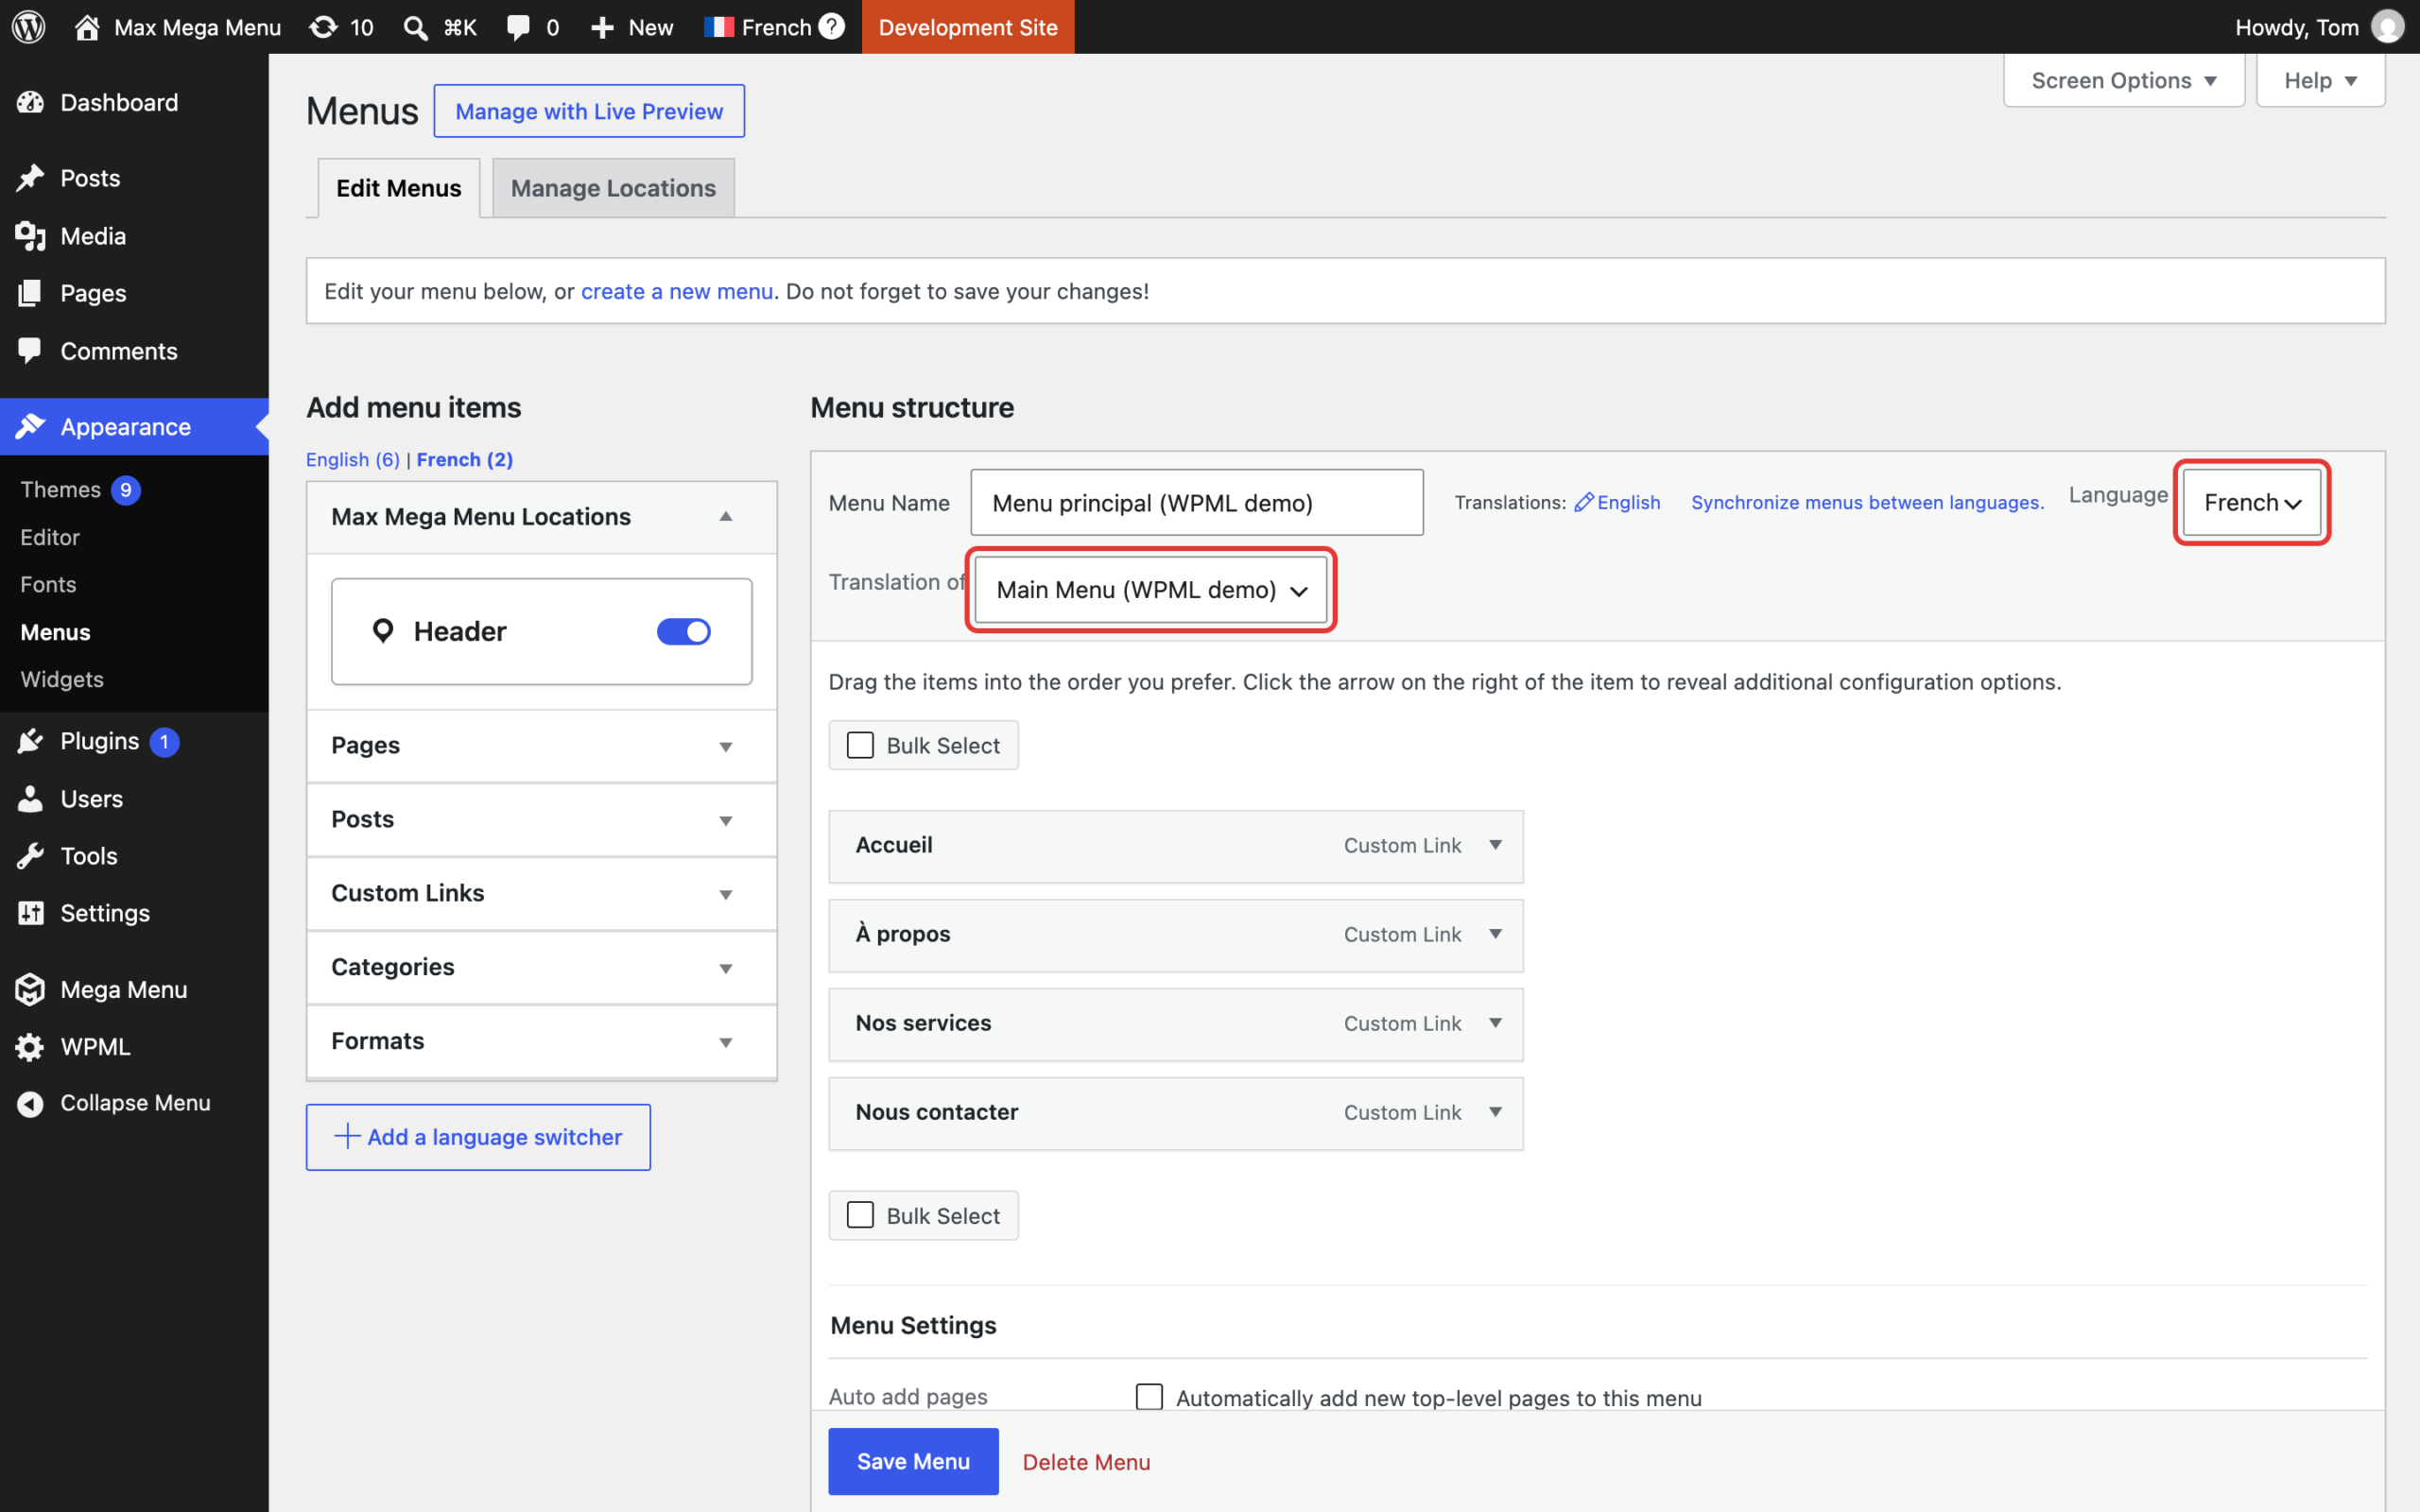Click the help question mark beside French

831,26
